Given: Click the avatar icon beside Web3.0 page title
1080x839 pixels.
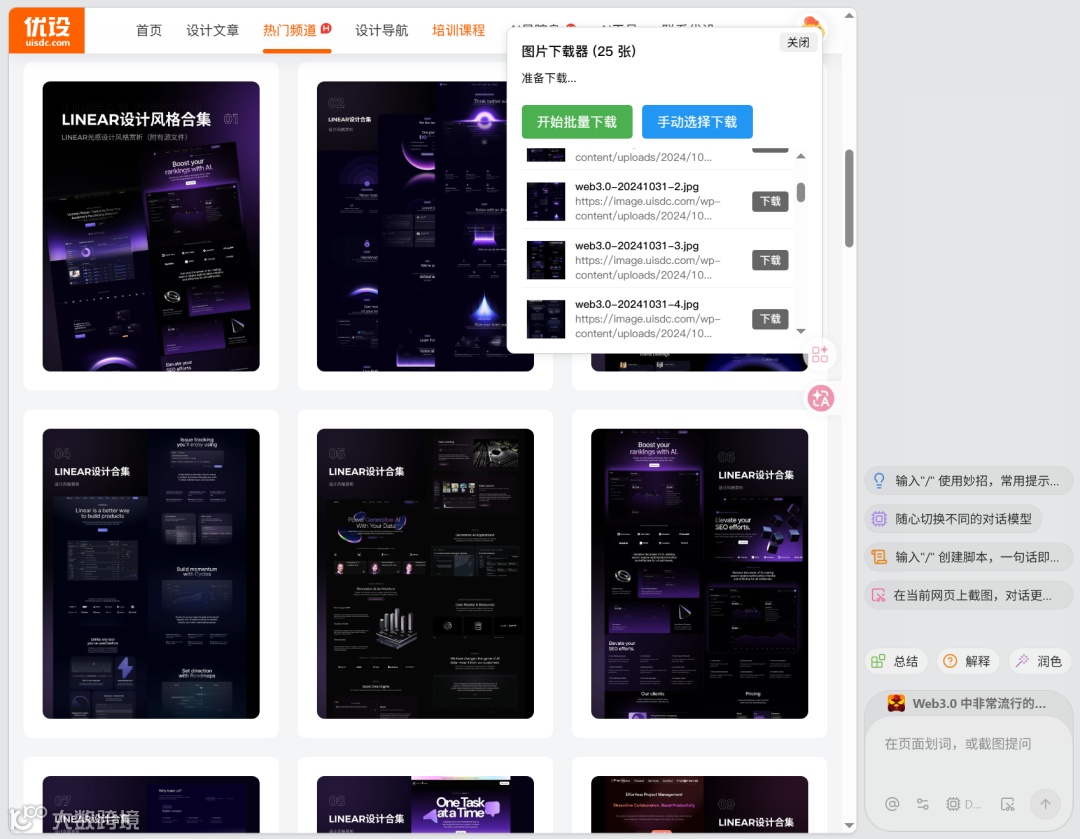Looking at the screenshot, I should [x=896, y=703].
